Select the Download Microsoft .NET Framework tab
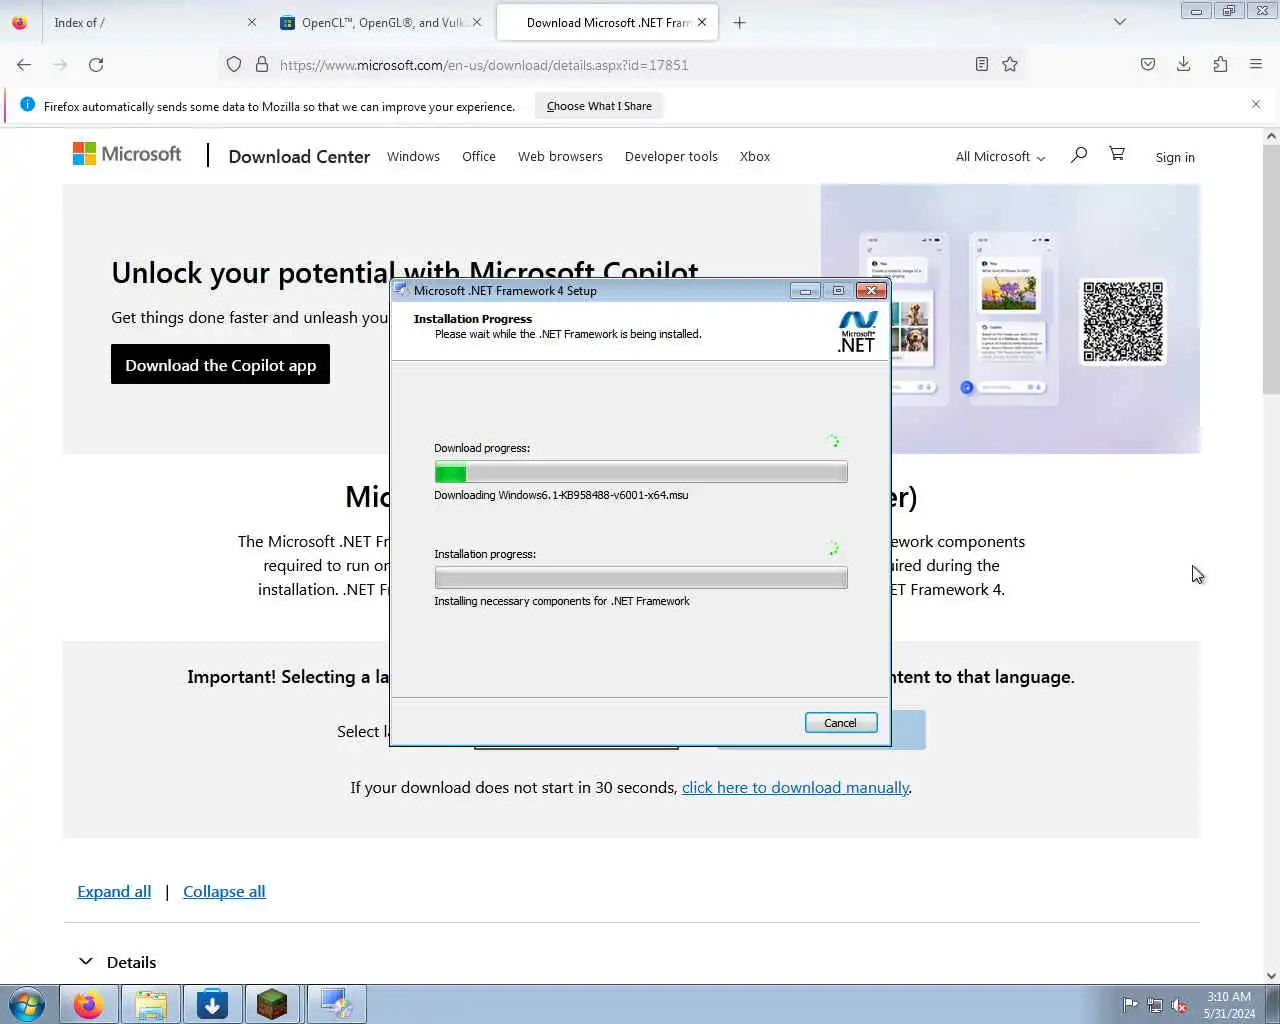The image size is (1280, 1024). pyautogui.click(x=607, y=22)
